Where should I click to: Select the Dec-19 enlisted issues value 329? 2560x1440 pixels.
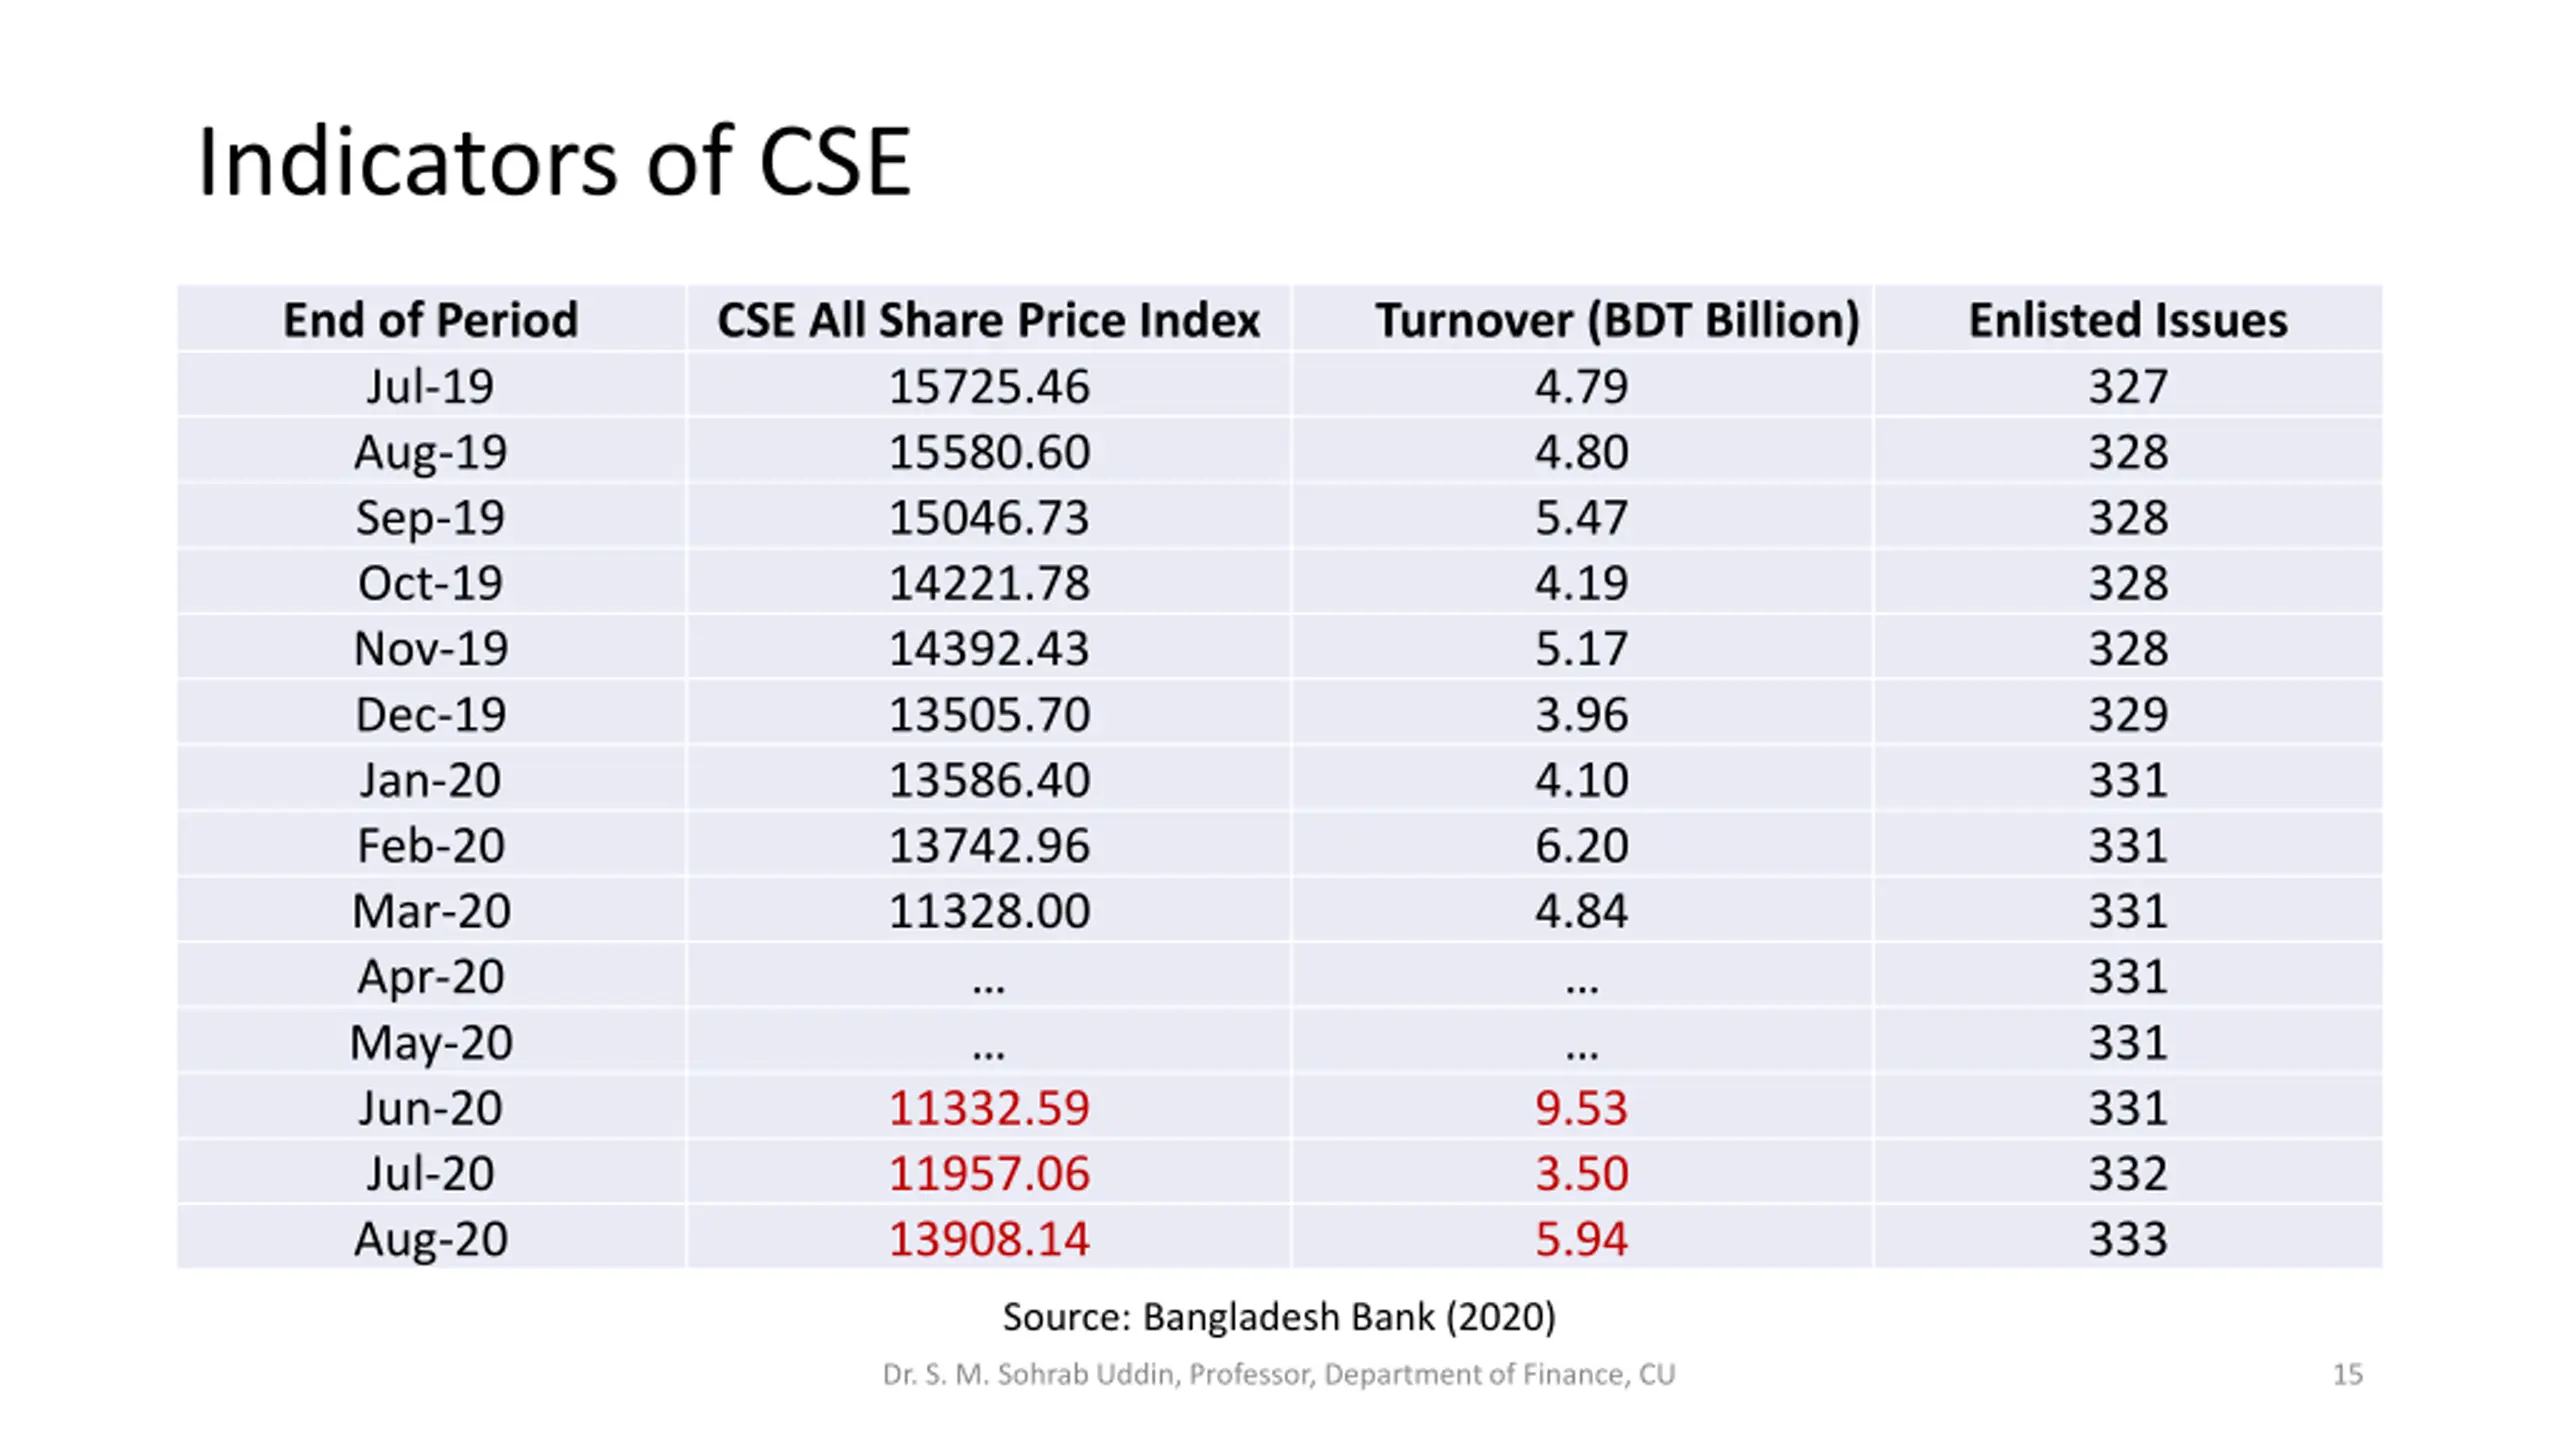2128,714
